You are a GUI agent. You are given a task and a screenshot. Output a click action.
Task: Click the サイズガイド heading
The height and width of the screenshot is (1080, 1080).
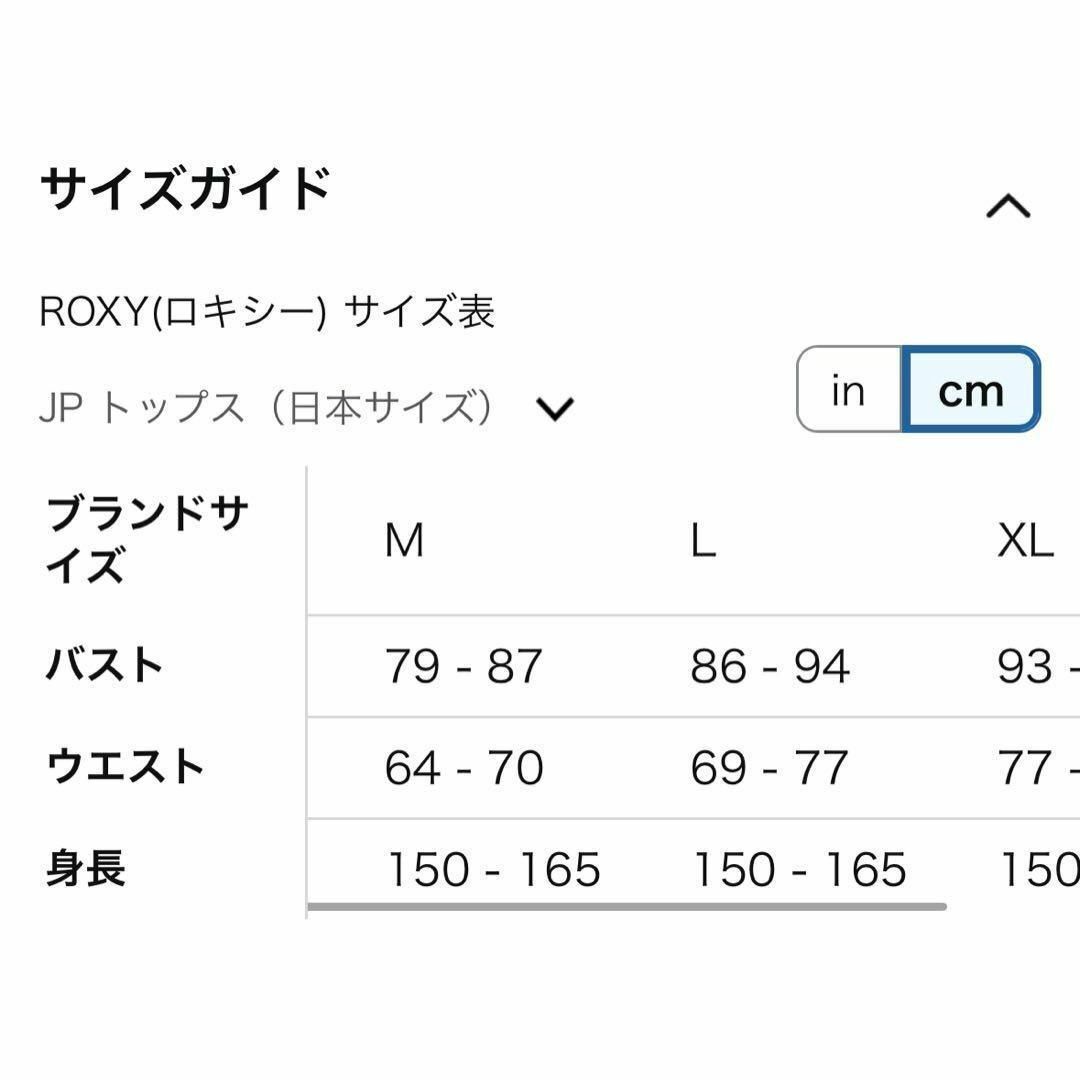click(x=185, y=188)
